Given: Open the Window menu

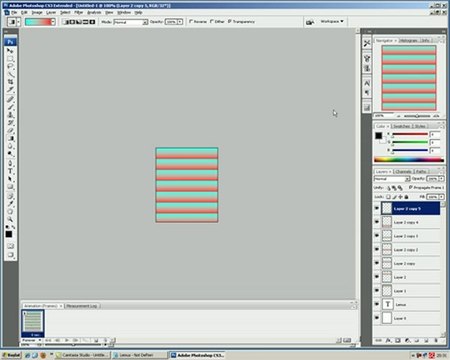Looking at the screenshot, I should 124,12.
